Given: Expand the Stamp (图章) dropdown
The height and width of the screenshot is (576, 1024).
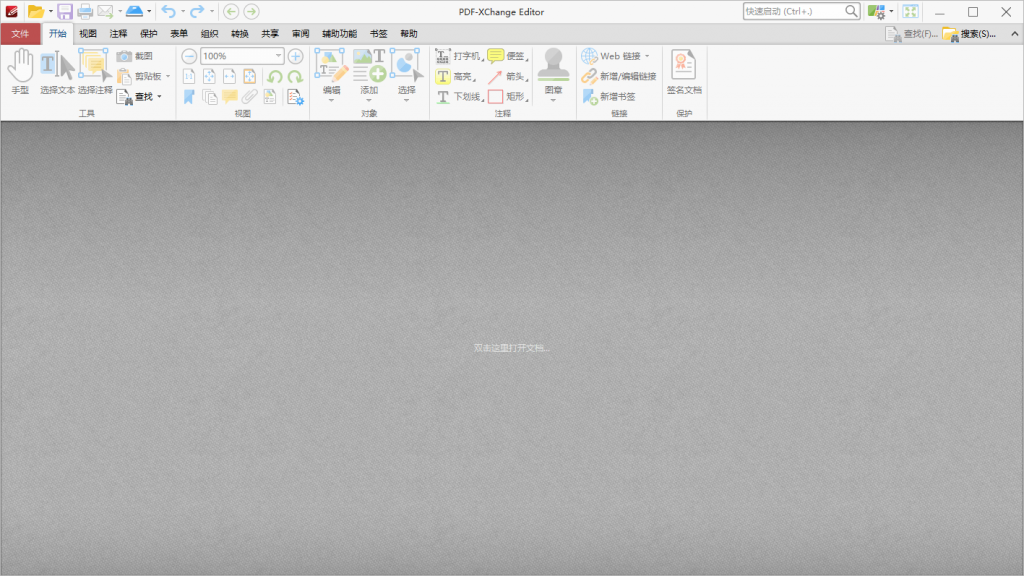Looking at the screenshot, I should [x=553, y=99].
